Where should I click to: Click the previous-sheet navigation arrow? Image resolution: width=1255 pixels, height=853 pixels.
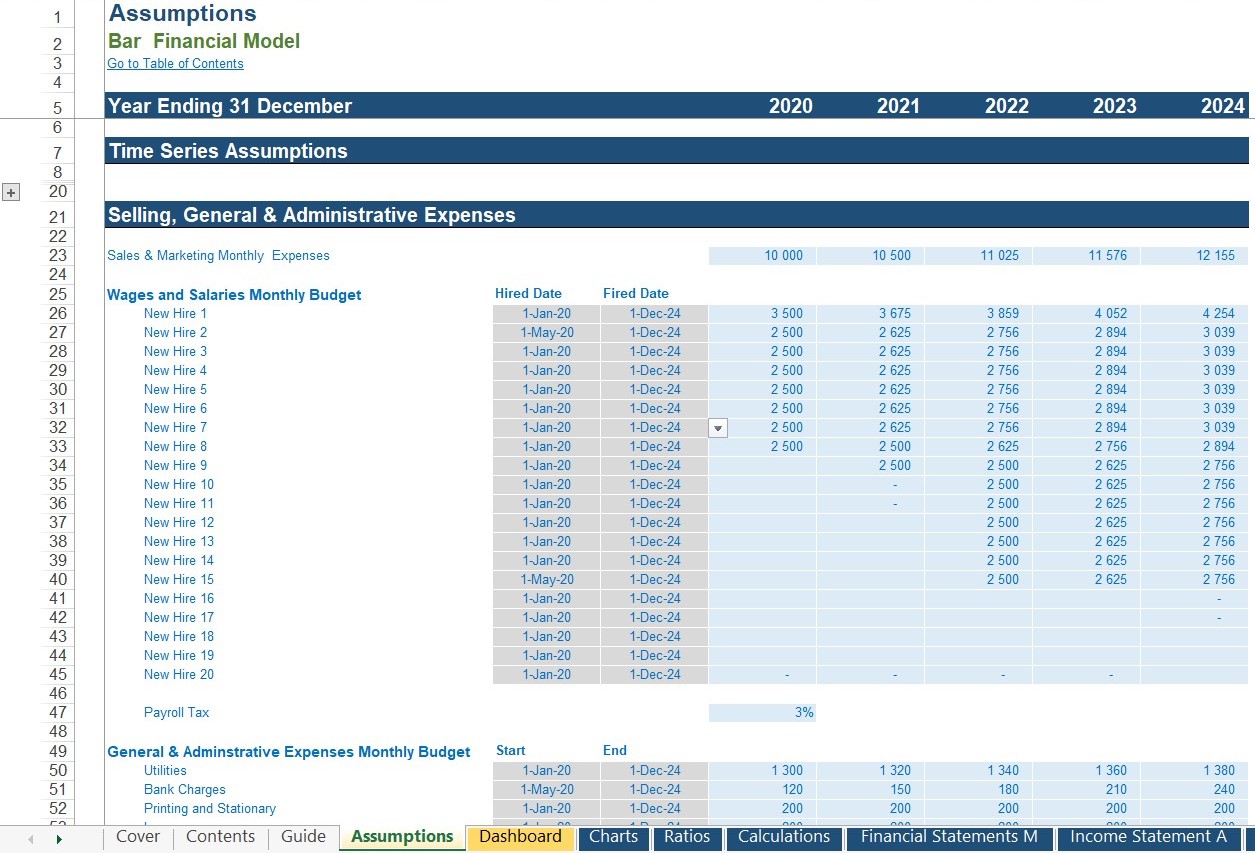pyautogui.click(x=29, y=839)
